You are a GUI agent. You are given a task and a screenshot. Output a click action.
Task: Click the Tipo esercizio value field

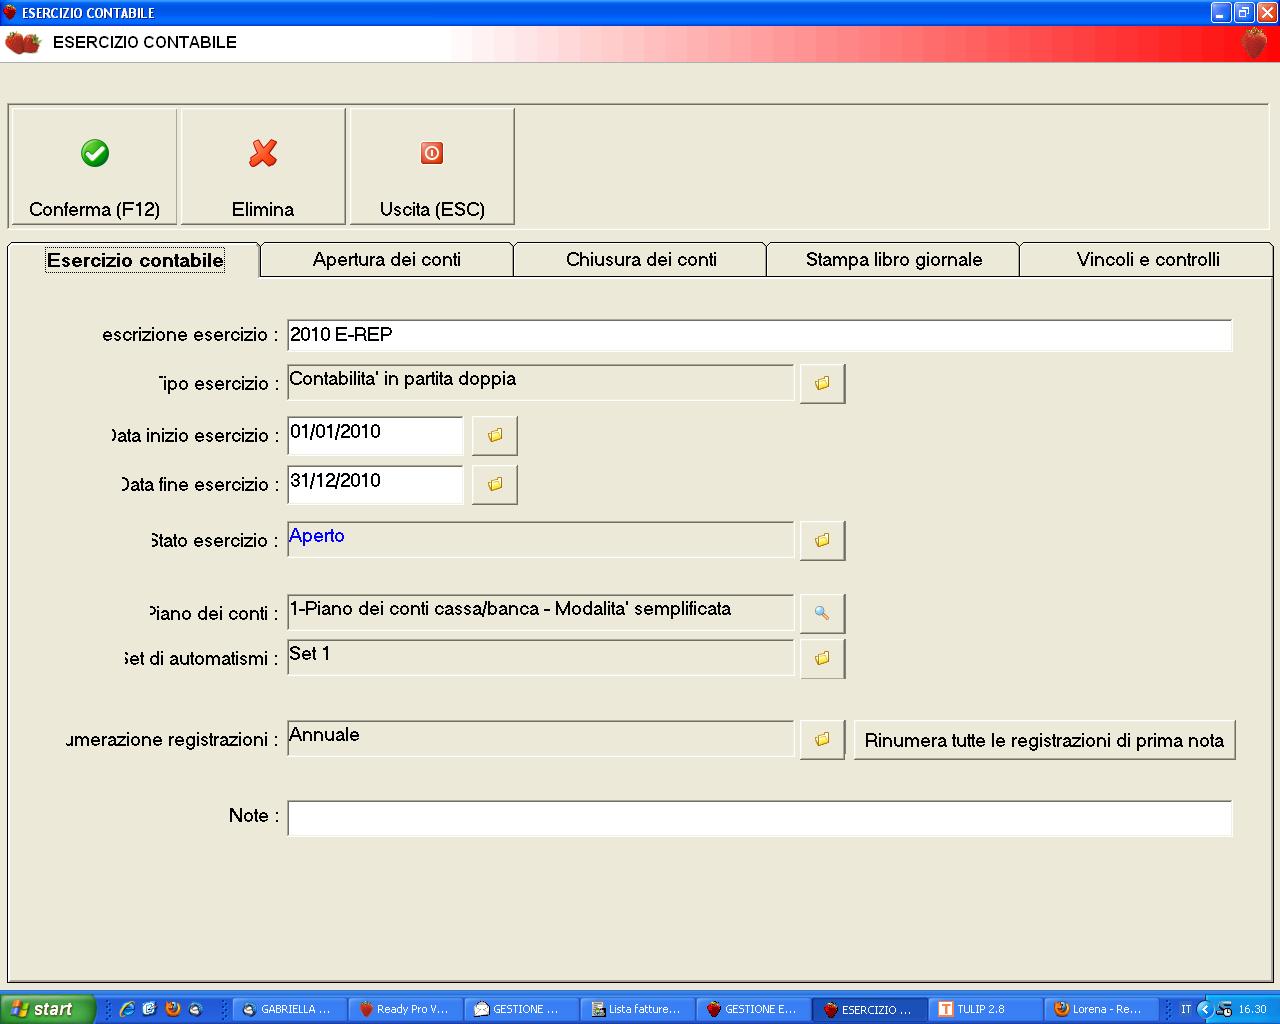coord(540,382)
